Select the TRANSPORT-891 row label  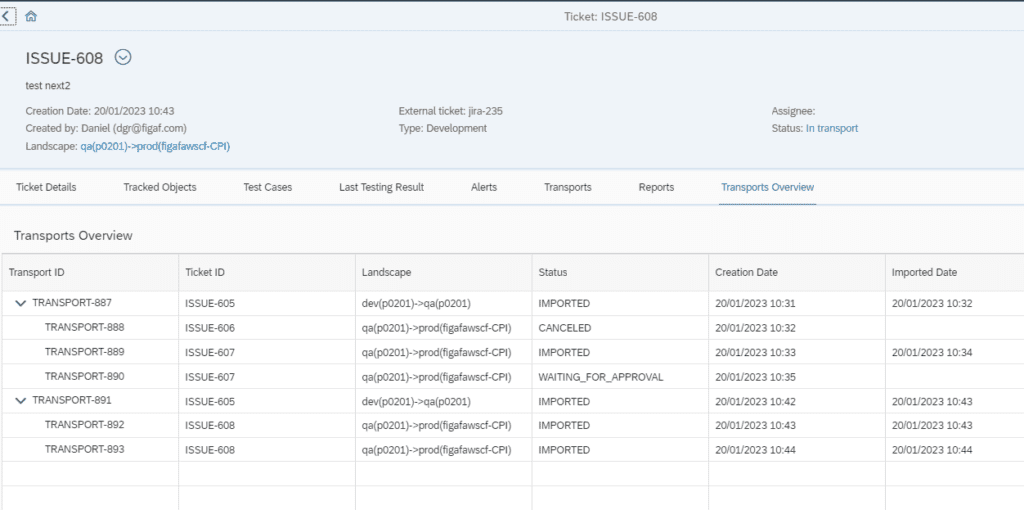point(72,400)
